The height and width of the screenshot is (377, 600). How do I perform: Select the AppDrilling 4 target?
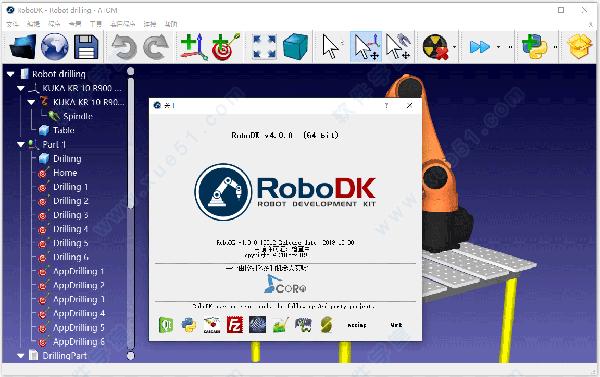pyautogui.click(x=78, y=313)
